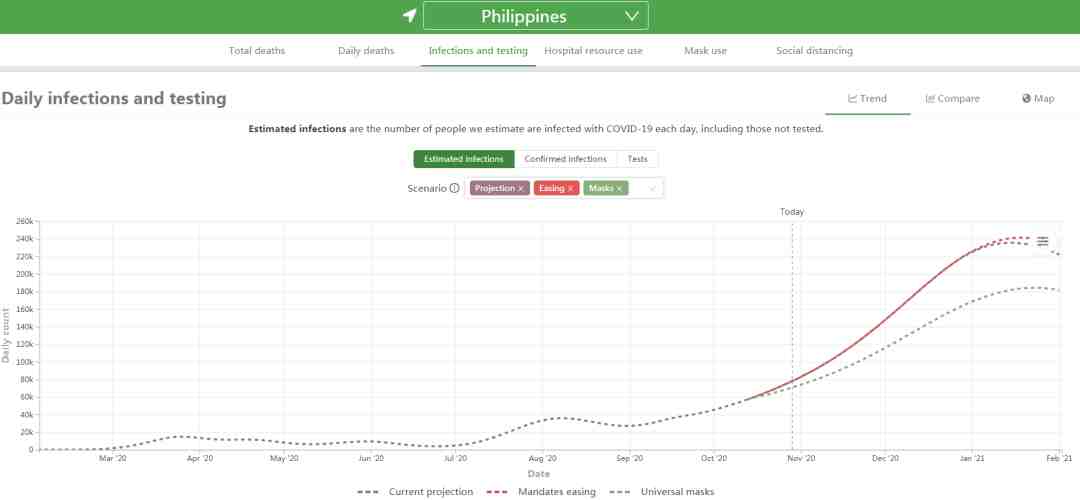Image resolution: width=1080 pixels, height=500 pixels.
Task: Switch to the Total deaths tab
Action: tap(257, 50)
